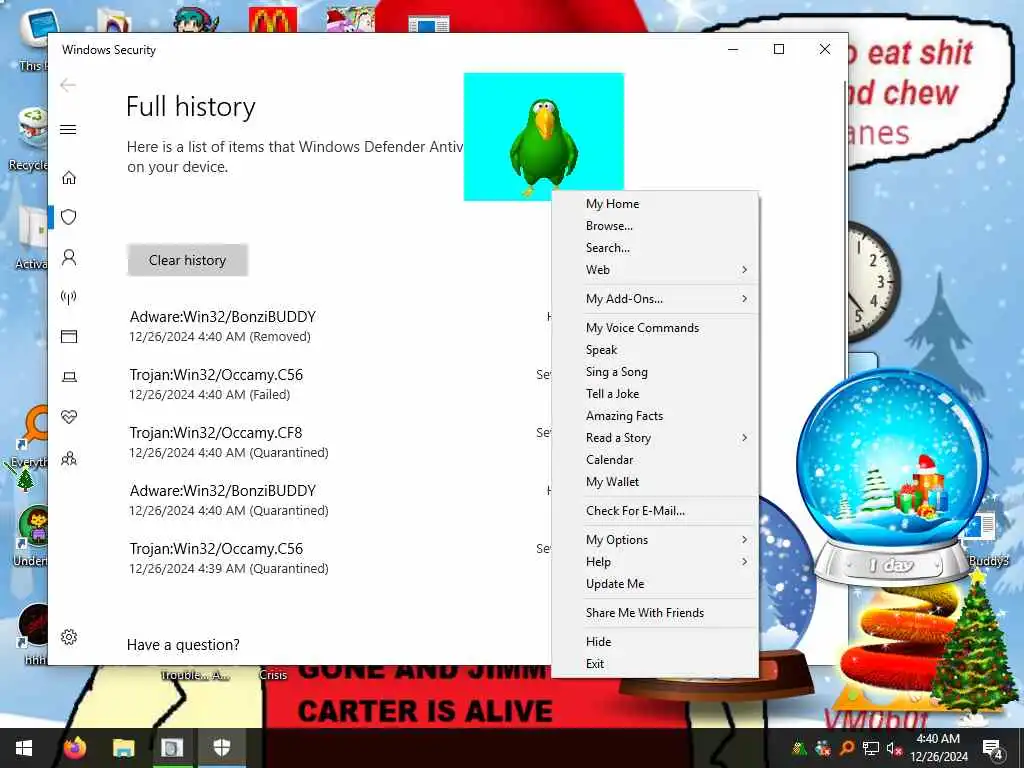
Task: Open the hamburger navigation menu
Action: 68,129
